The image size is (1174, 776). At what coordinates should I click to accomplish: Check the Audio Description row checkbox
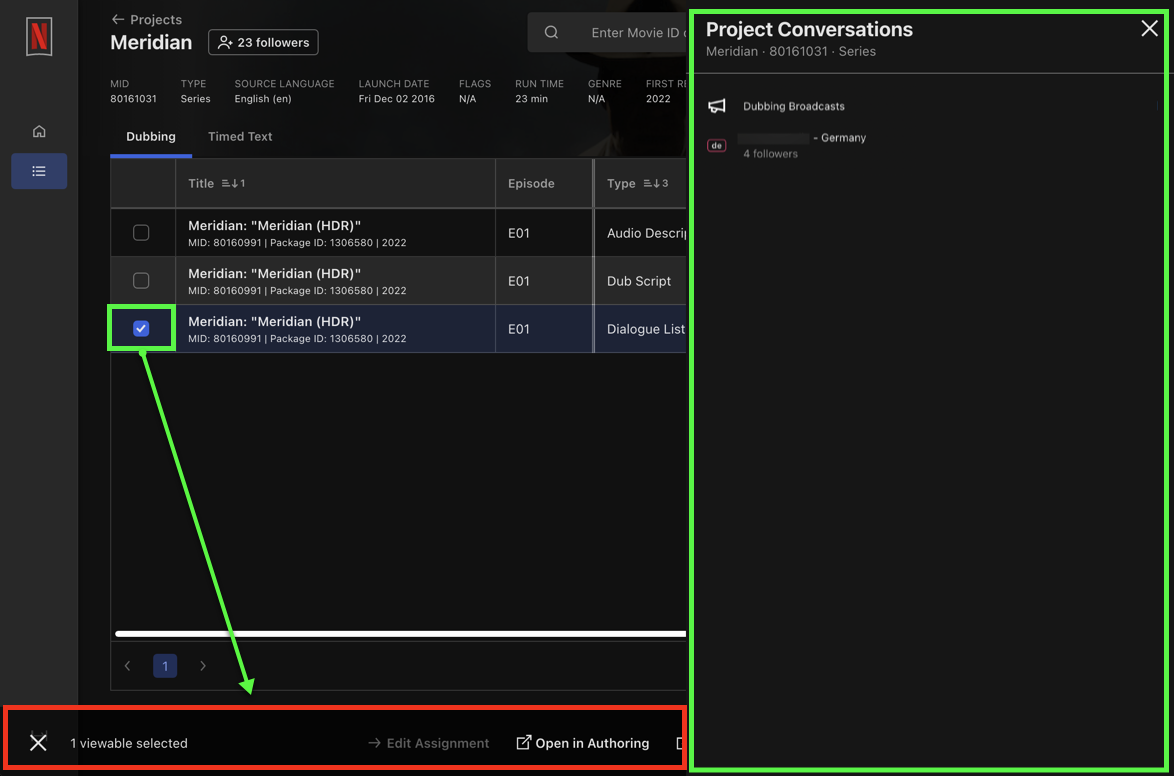click(x=141, y=233)
